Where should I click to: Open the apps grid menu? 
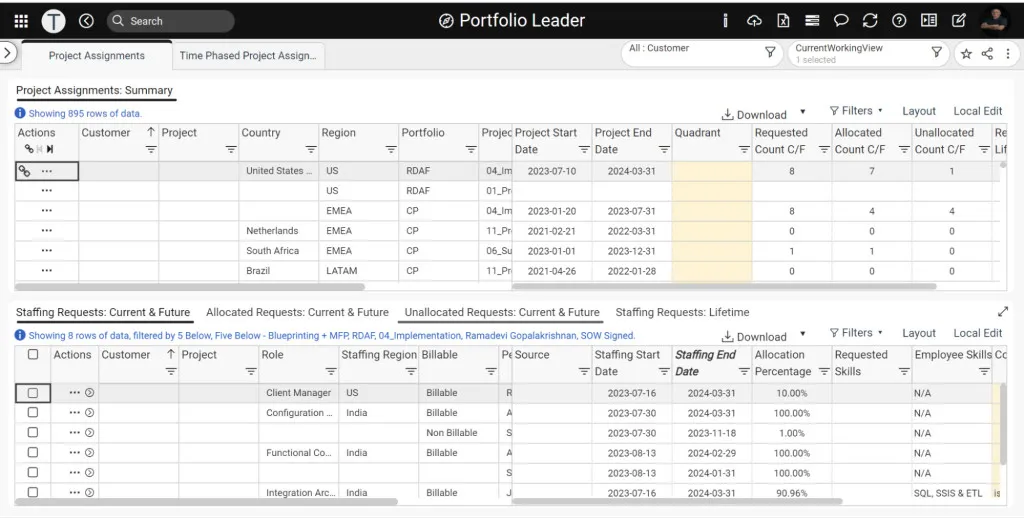pyautogui.click(x=21, y=21)
